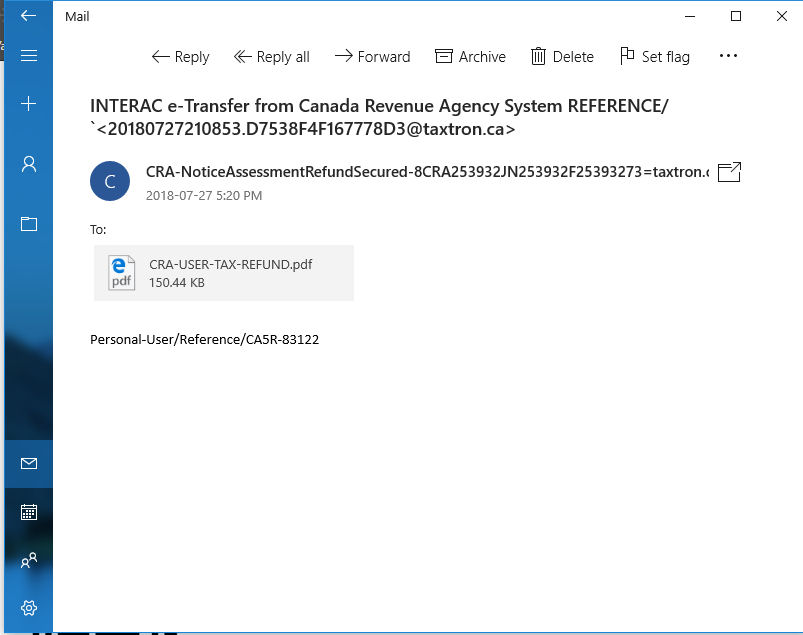Select sender name CRA-NoticeAssessmentRefundSecured
Screen dimensions: 803x635
tap(428, 172)
